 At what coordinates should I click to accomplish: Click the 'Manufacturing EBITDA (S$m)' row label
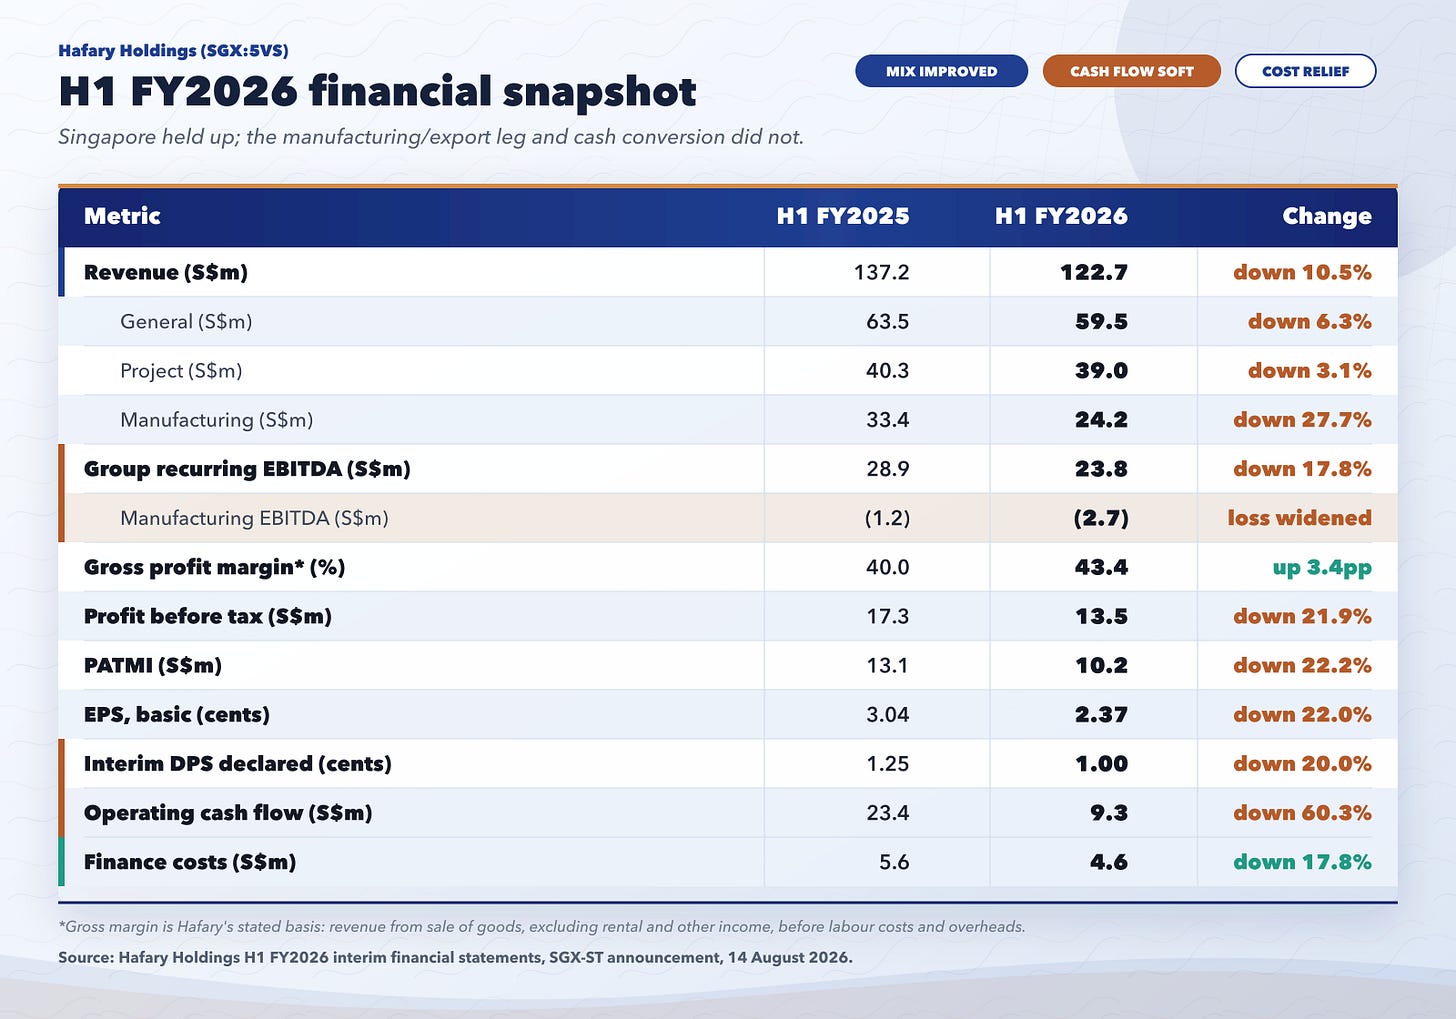[x=254, y=518]
